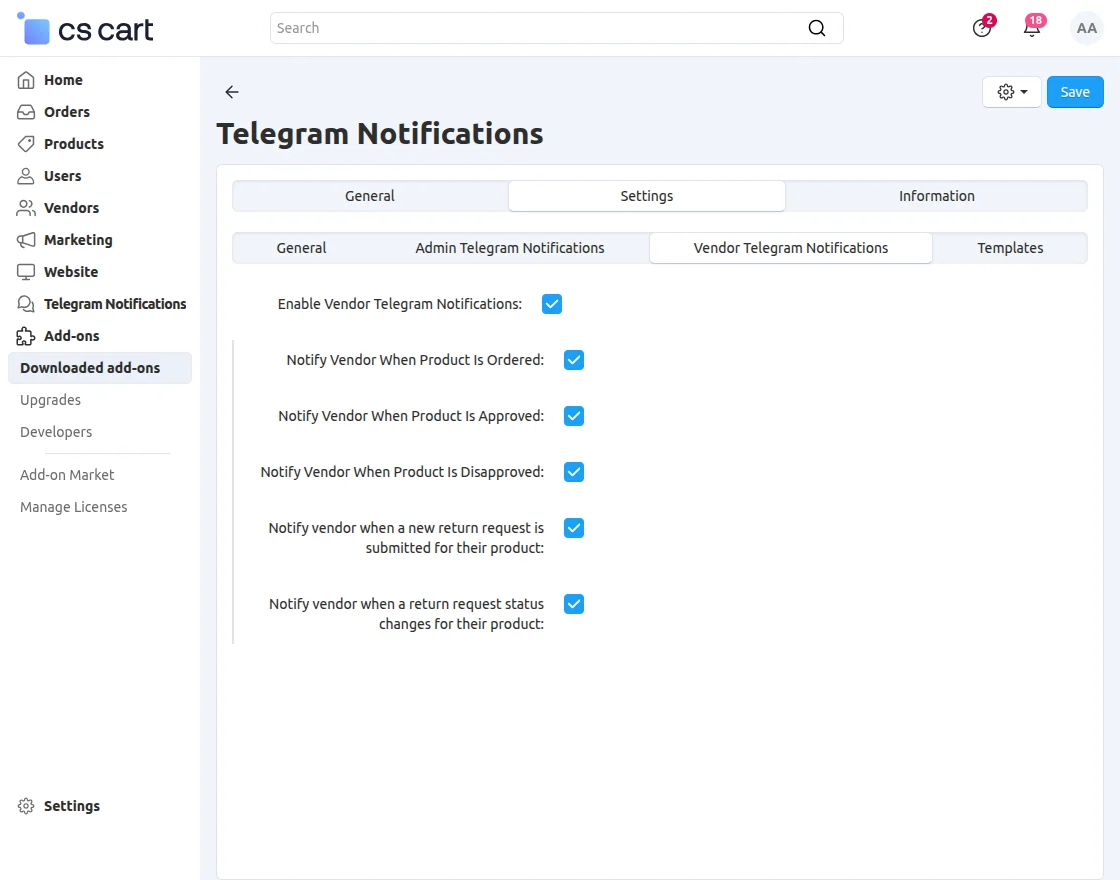
Task: Click the Orders inbox icon
Action: click(x=26, y=112)
